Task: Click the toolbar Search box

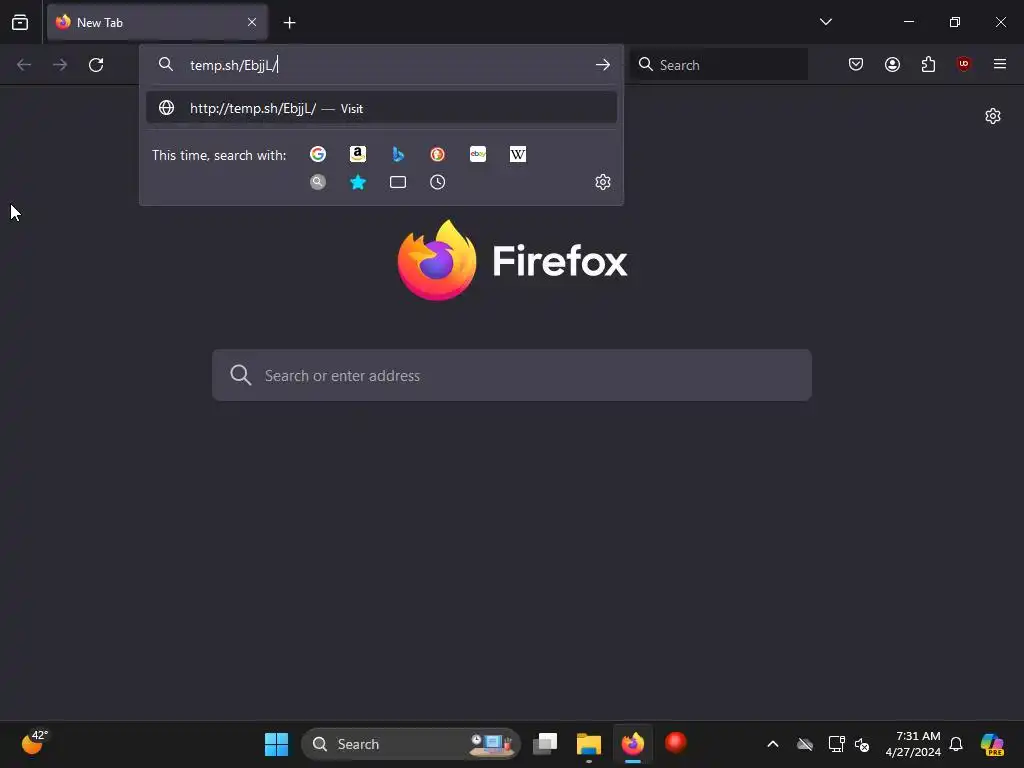Action: point(720,65)
